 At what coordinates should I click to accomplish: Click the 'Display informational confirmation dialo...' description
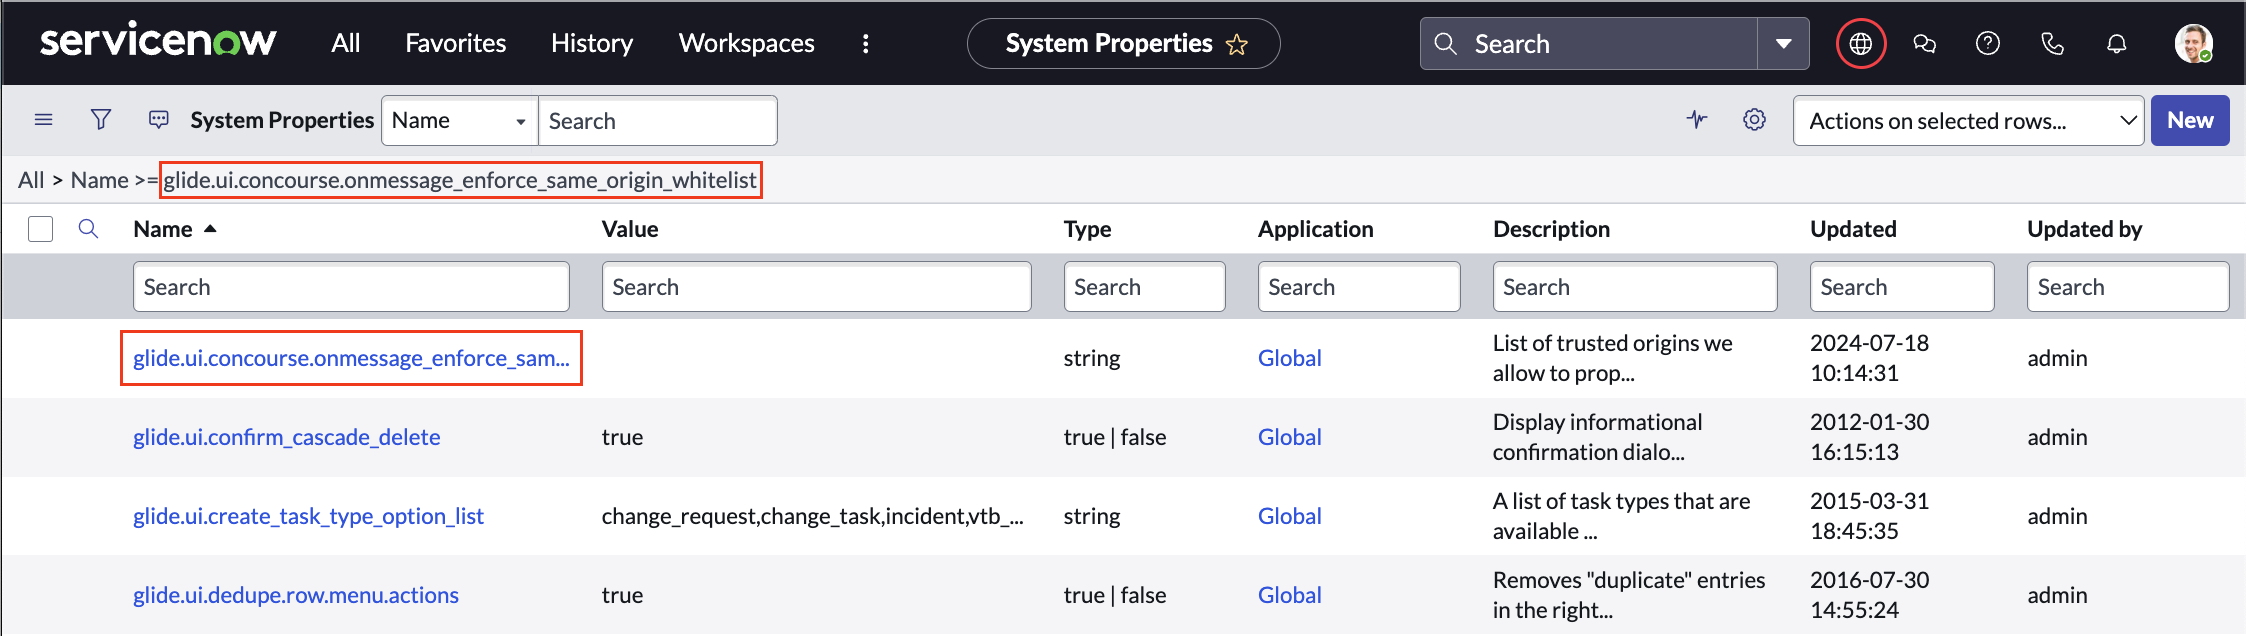tap(1598, 437)
